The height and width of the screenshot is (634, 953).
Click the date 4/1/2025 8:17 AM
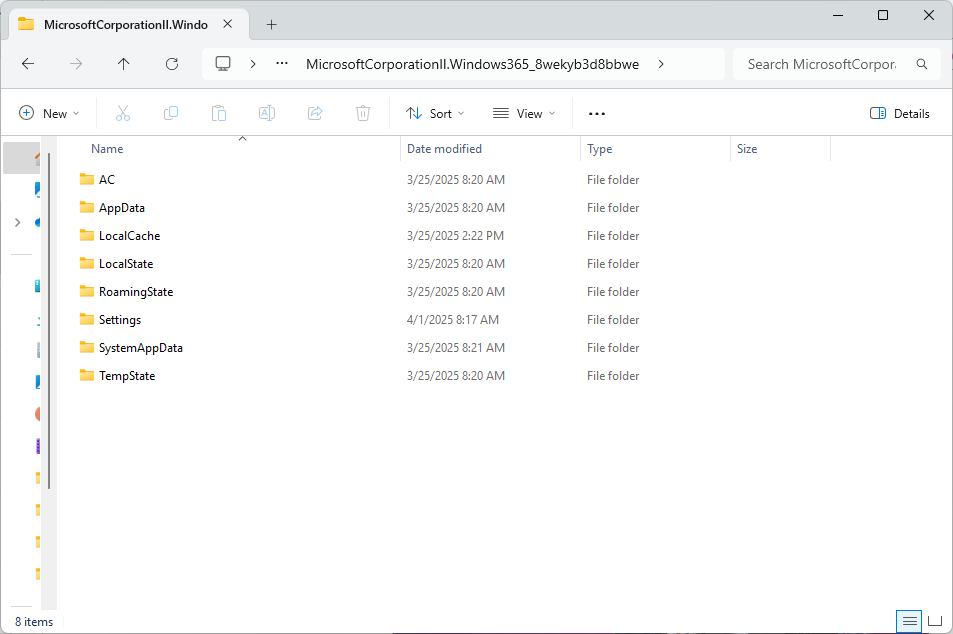tap(453, 320)
